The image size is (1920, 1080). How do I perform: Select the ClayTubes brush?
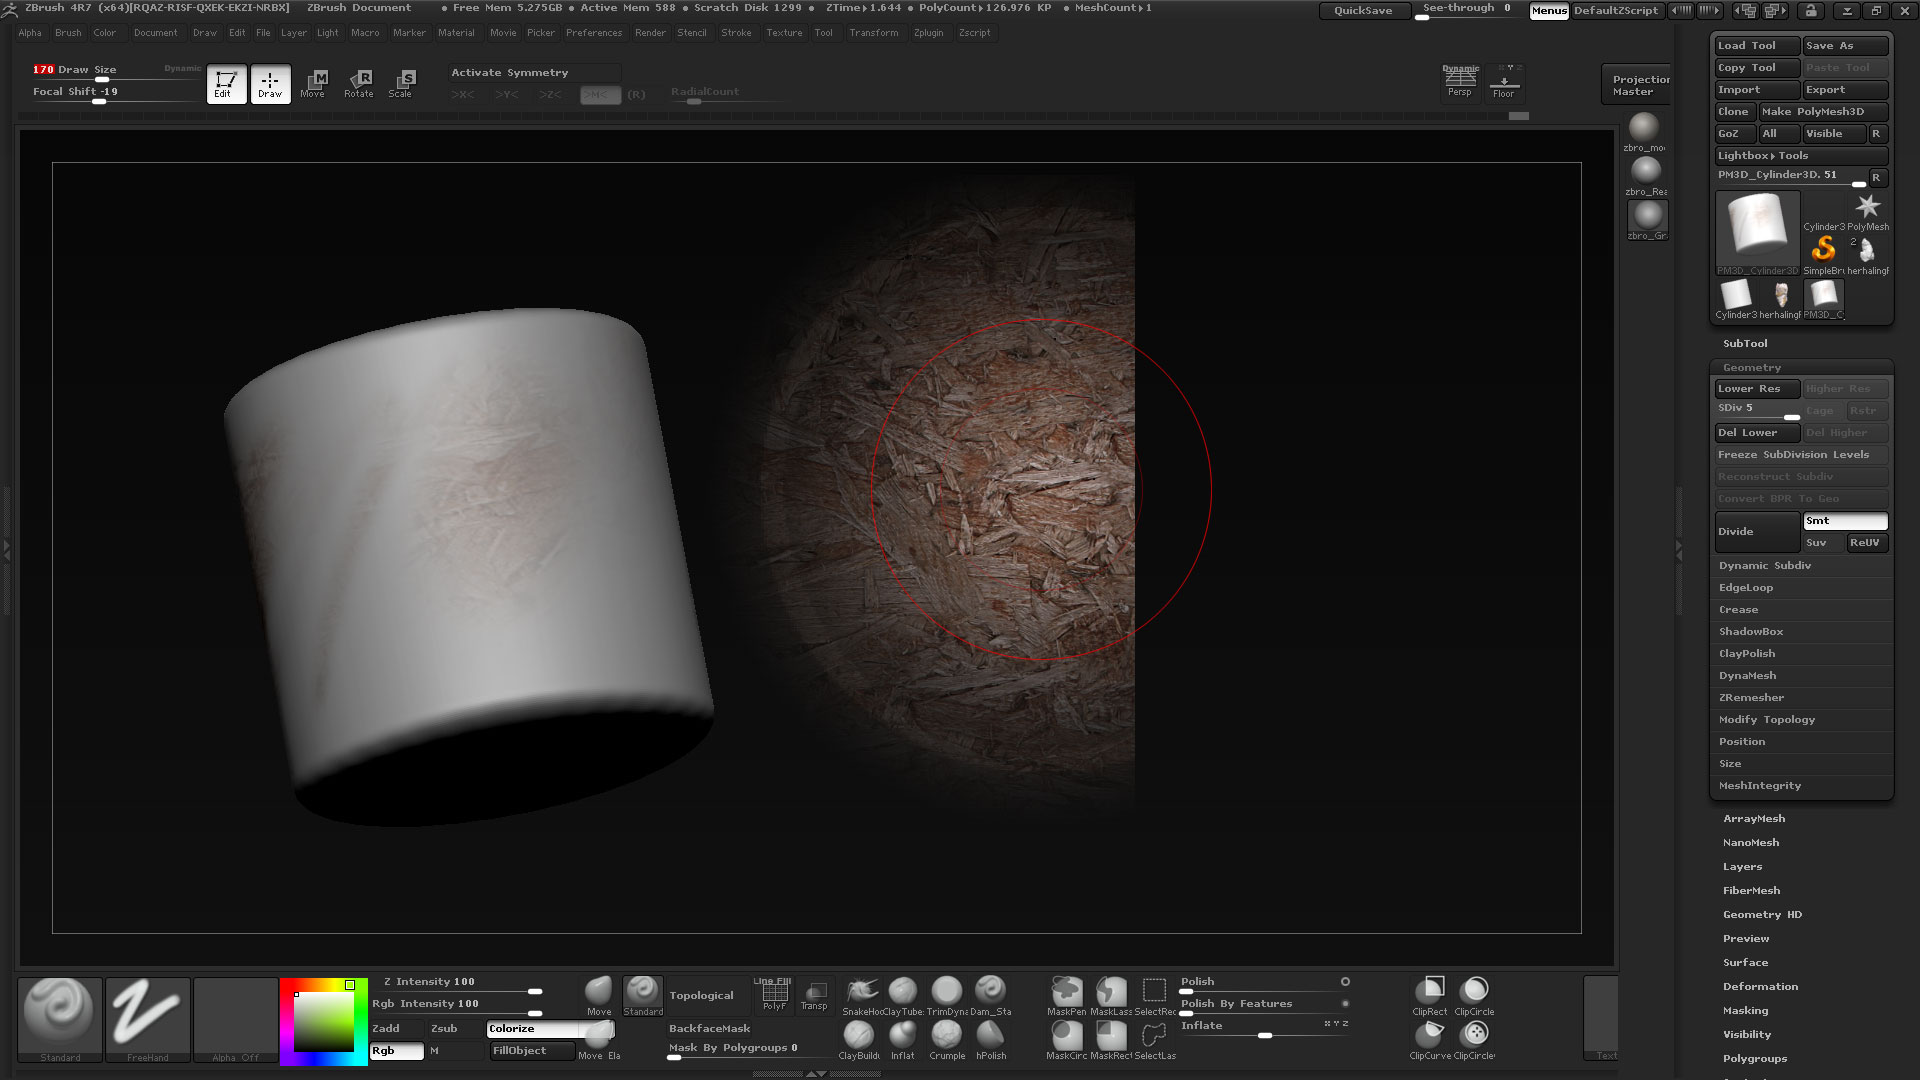click(x=903, y=995)
